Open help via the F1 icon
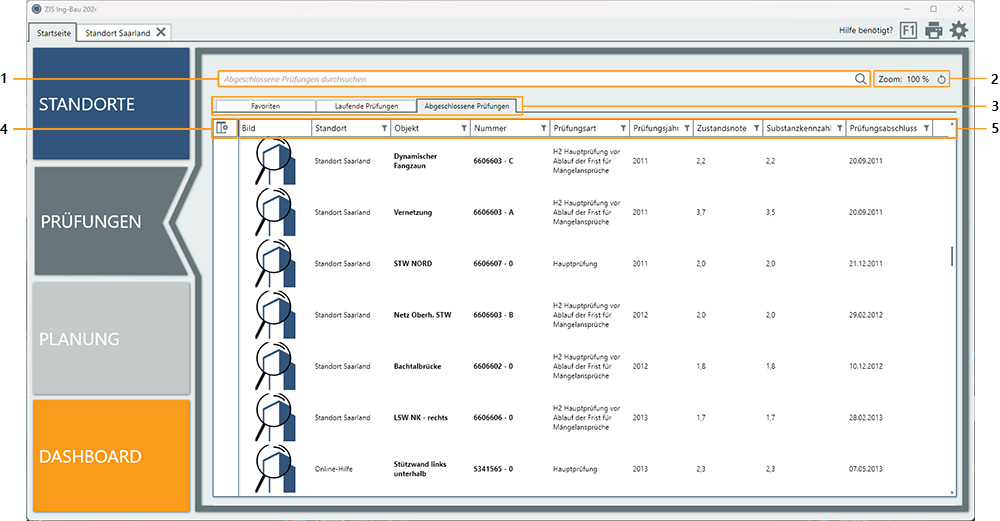This screenshot has height=521, width=1000. (x=908, y=30)
